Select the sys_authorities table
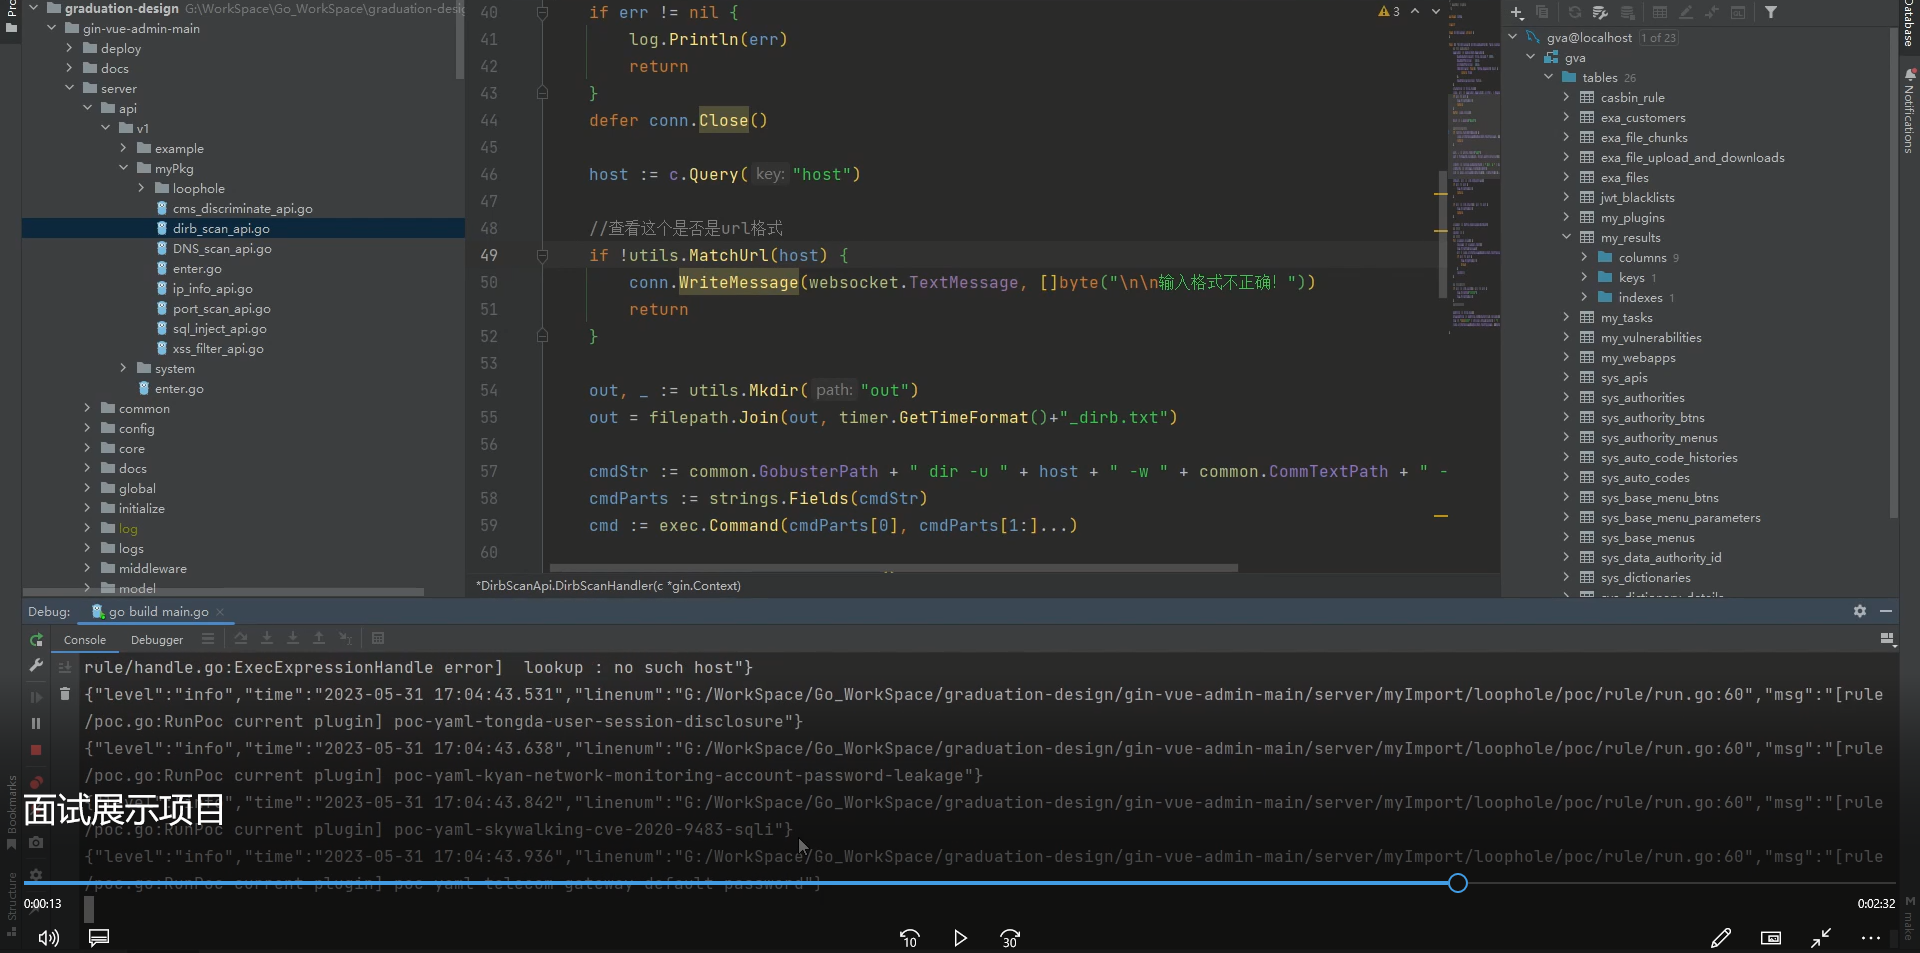Viewport: 1920px width, 953px height. click(x=1642, y=397)
